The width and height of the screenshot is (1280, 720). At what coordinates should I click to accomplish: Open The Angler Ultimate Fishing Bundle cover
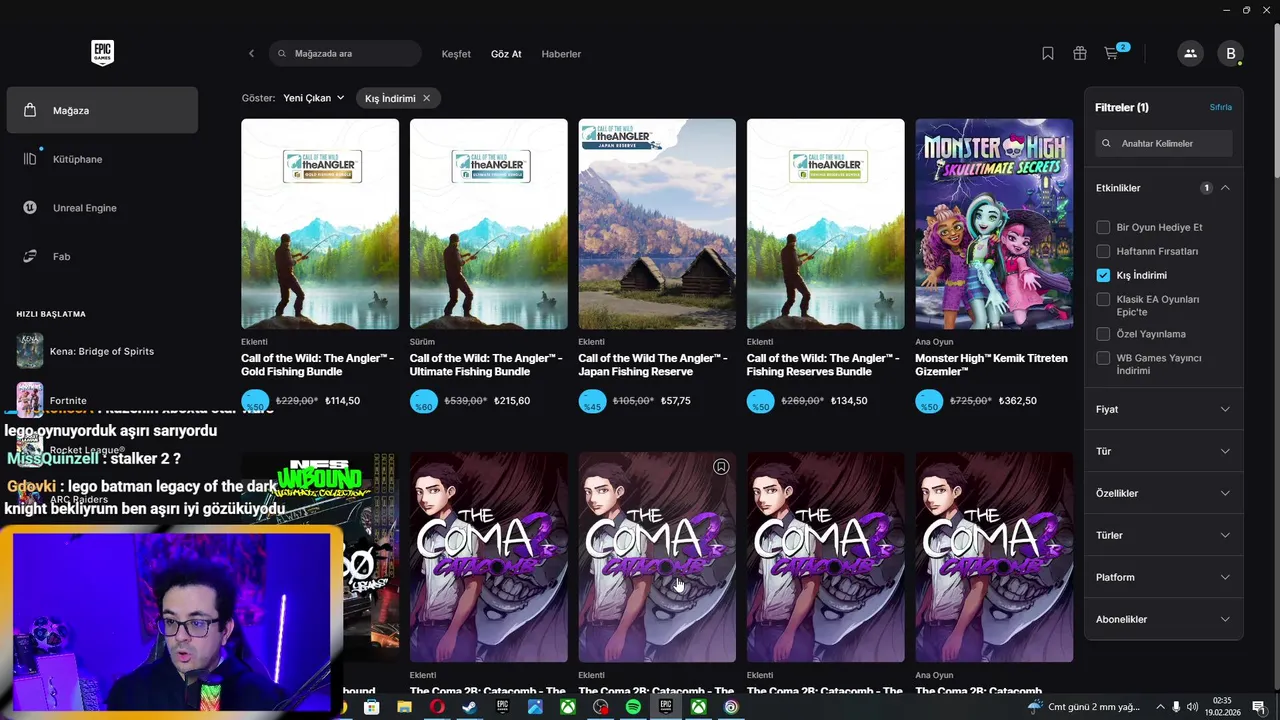(x=488, y=224)
